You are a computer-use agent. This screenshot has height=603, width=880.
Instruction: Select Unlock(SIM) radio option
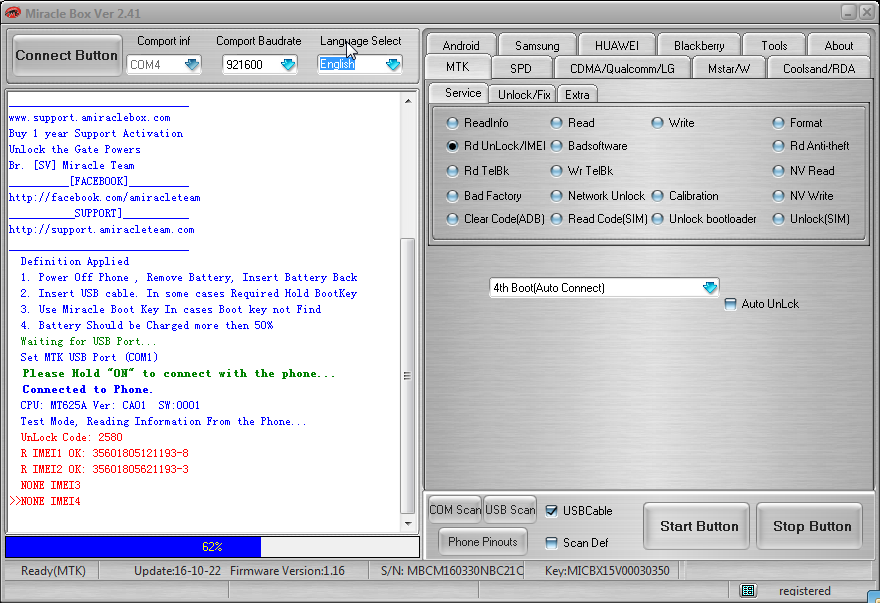[811, 219]
